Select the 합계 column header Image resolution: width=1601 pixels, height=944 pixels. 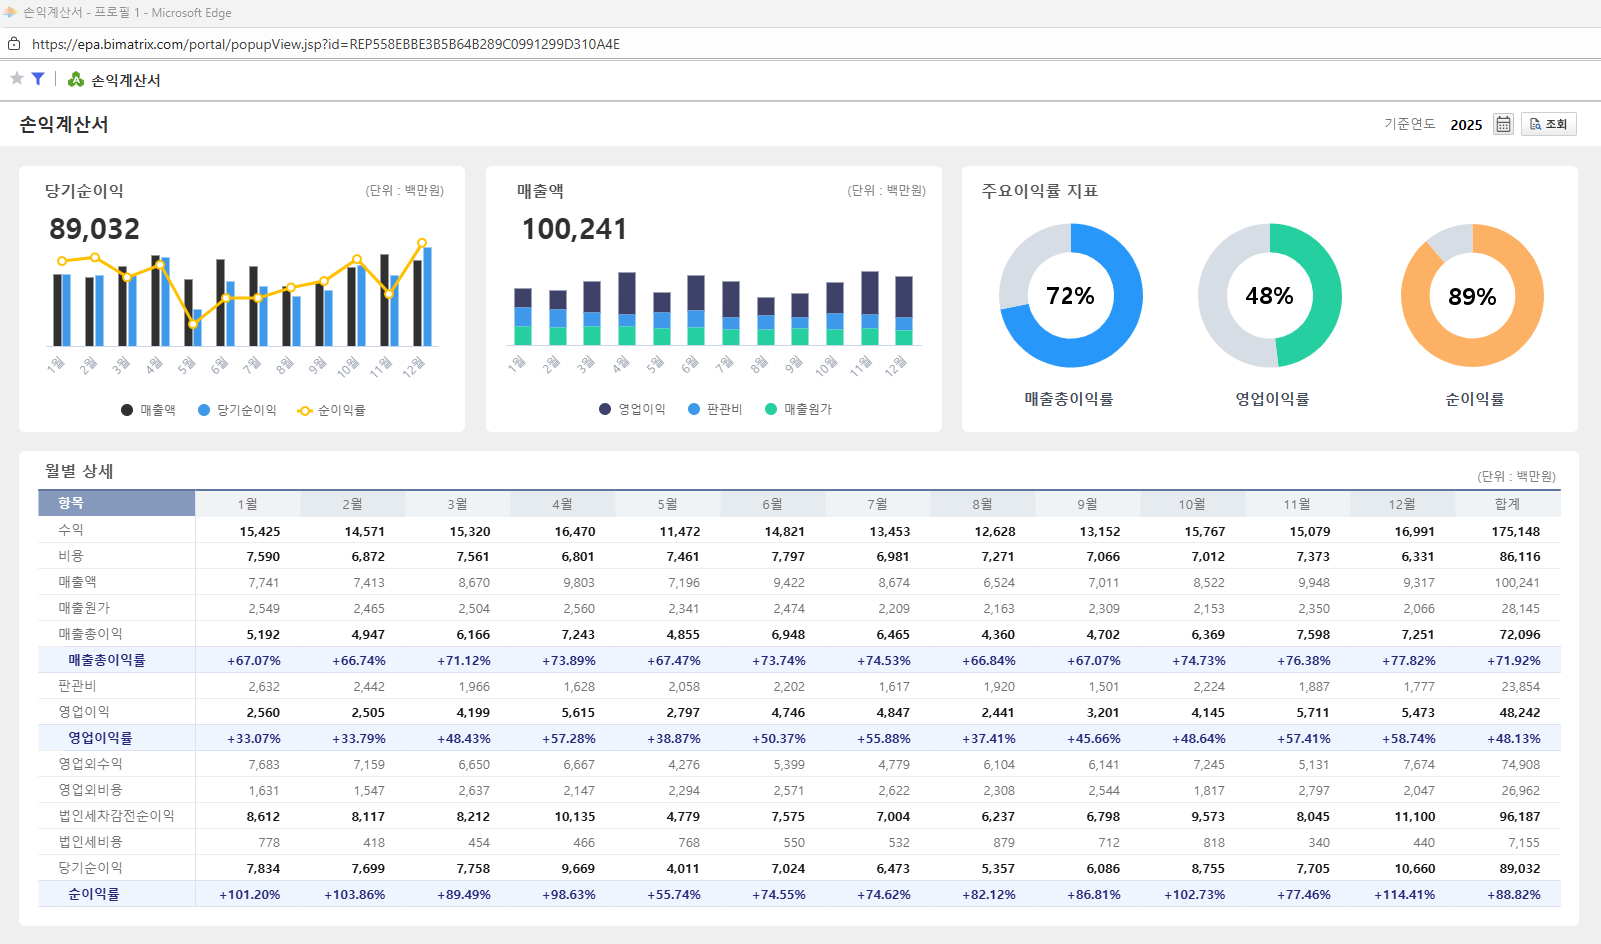coord(1507,504)
